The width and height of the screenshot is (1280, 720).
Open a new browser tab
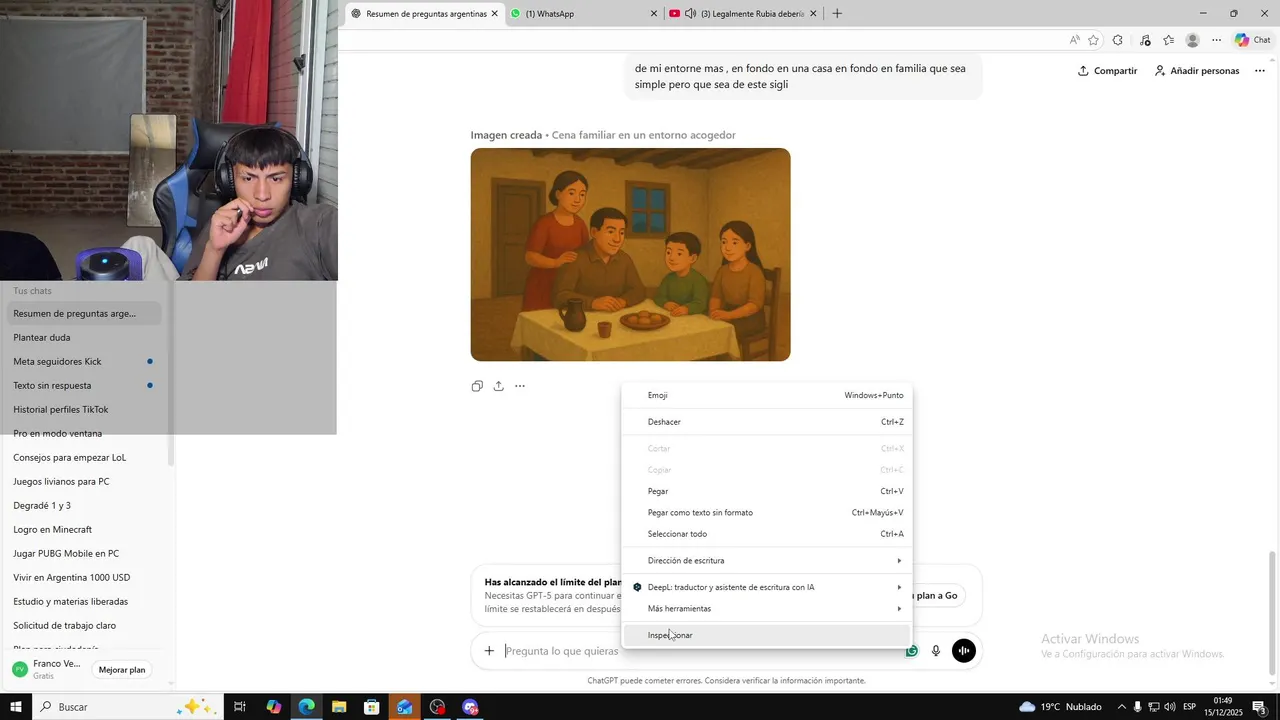pos(837,14)
